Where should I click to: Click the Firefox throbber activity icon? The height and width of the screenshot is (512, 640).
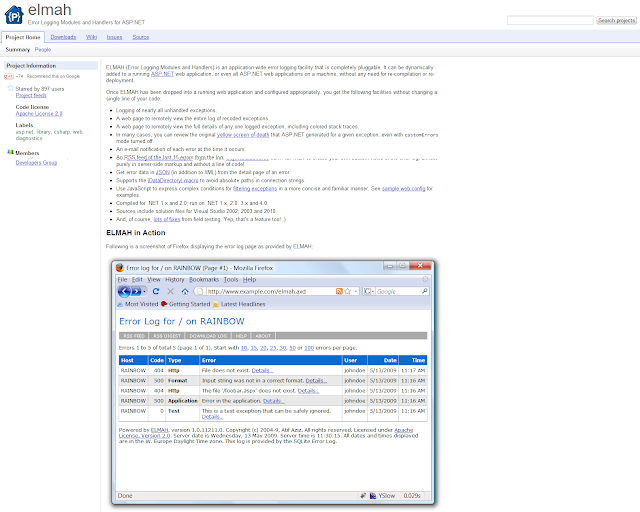[425, 279]
